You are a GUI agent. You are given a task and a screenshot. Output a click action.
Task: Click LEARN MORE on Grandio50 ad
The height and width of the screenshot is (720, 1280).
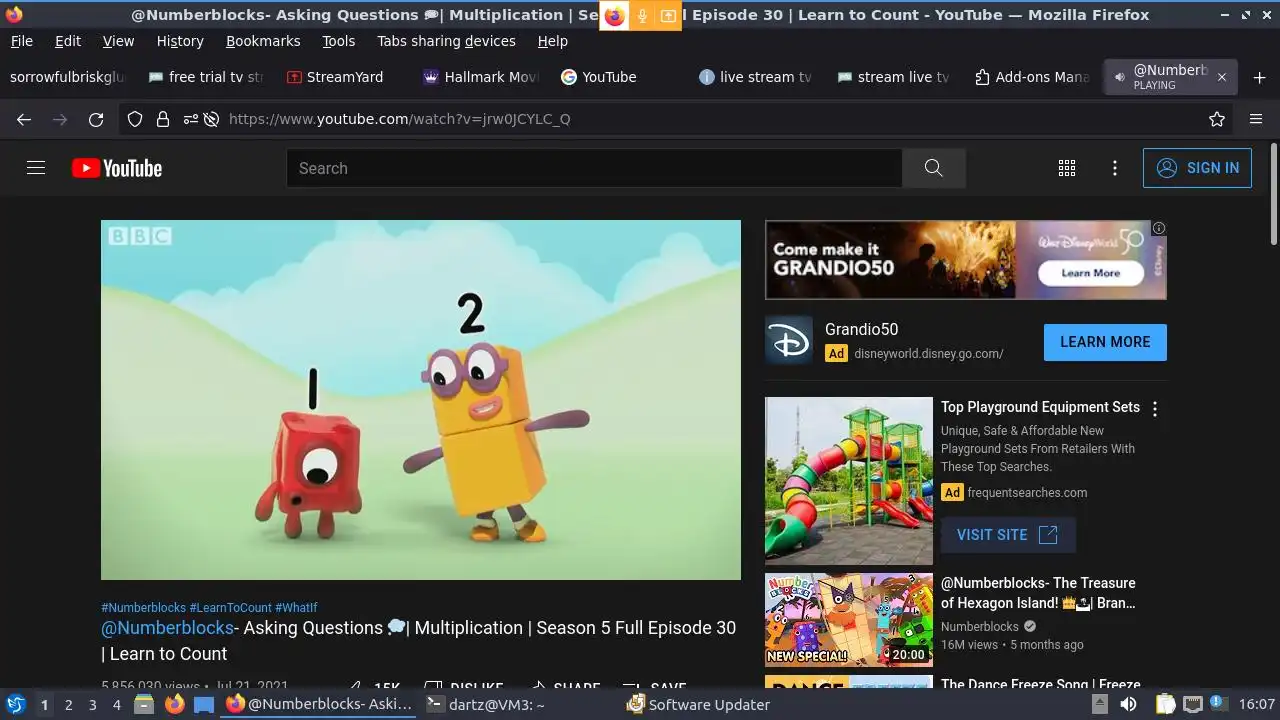coord(1105,342)
